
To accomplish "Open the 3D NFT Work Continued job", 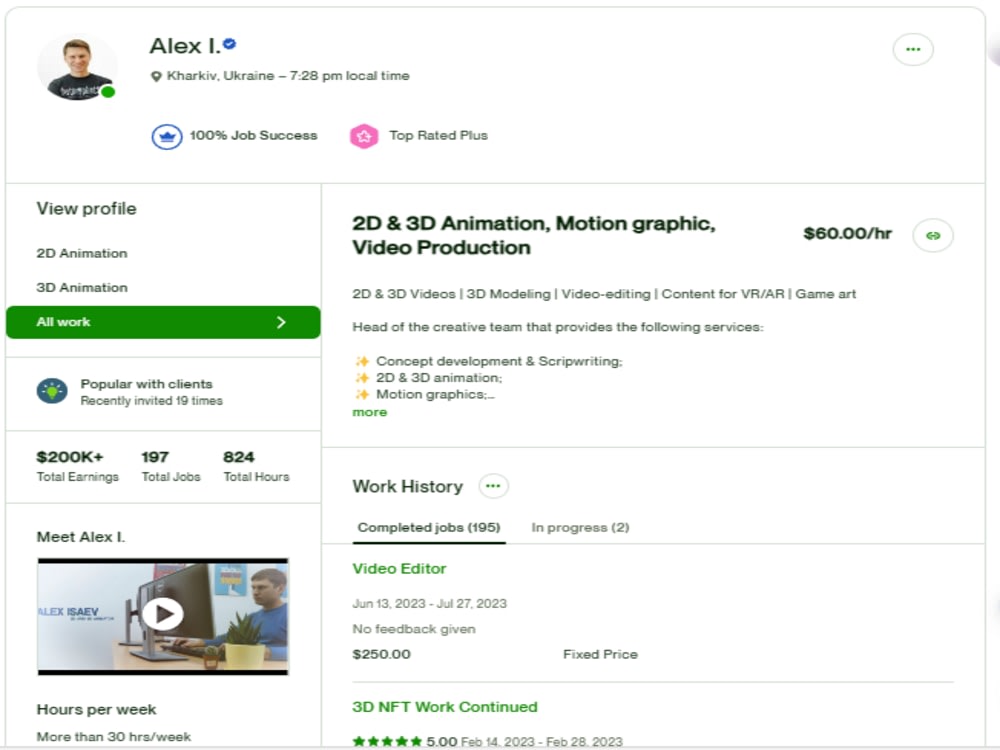I will pyautogui.click(x=444, y=707).
